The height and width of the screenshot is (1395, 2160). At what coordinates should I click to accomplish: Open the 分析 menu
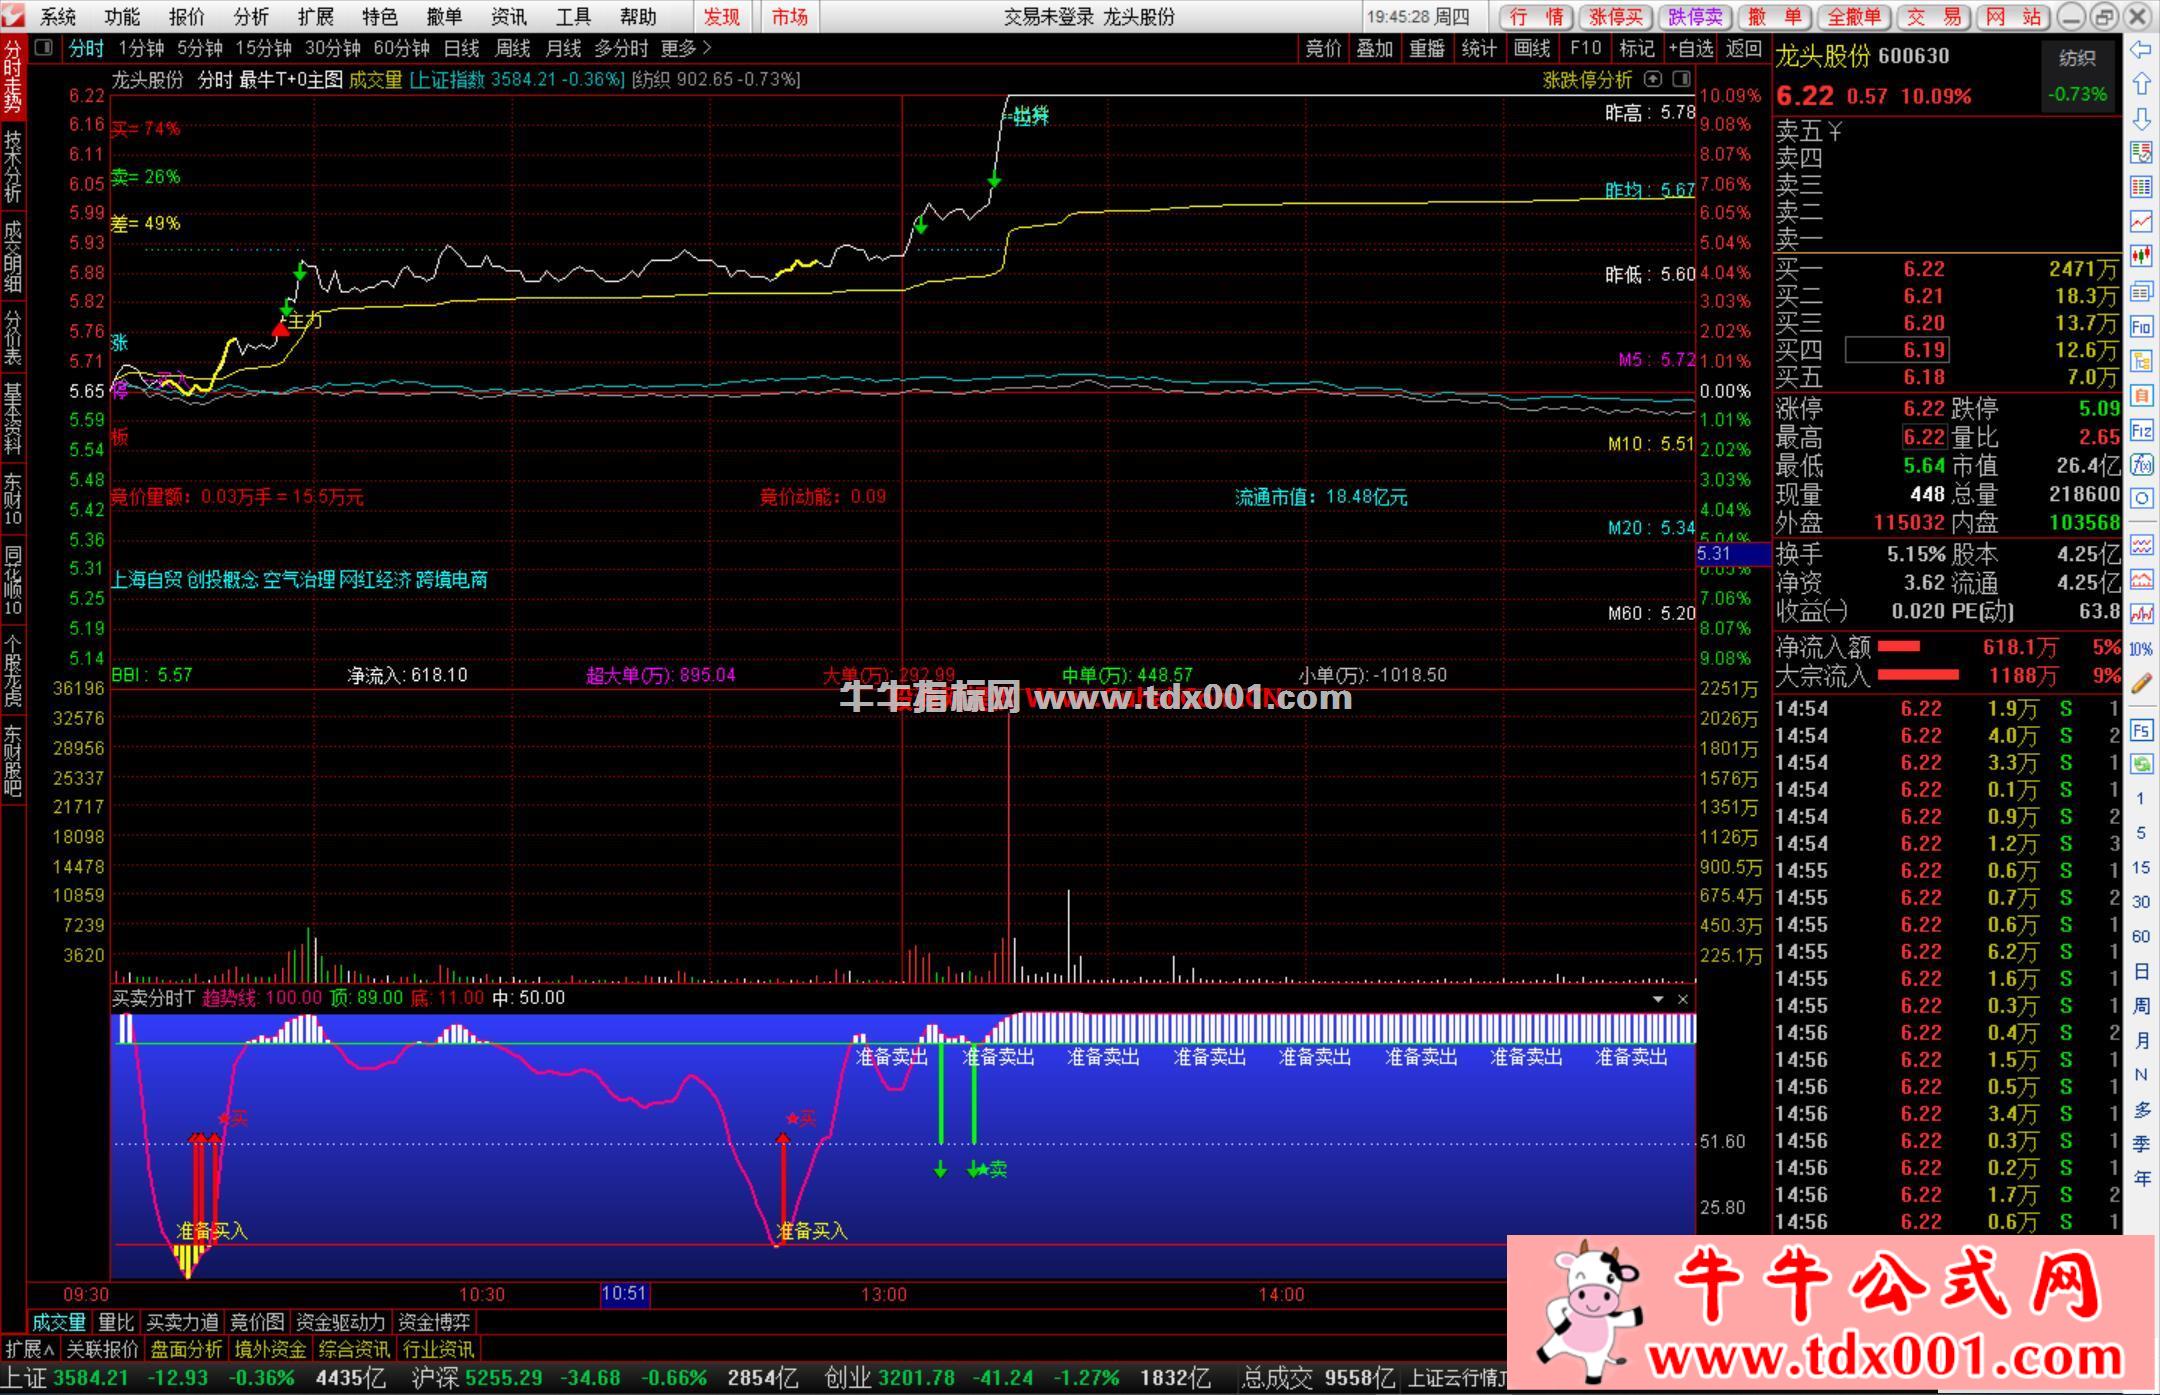coord(251,17)
